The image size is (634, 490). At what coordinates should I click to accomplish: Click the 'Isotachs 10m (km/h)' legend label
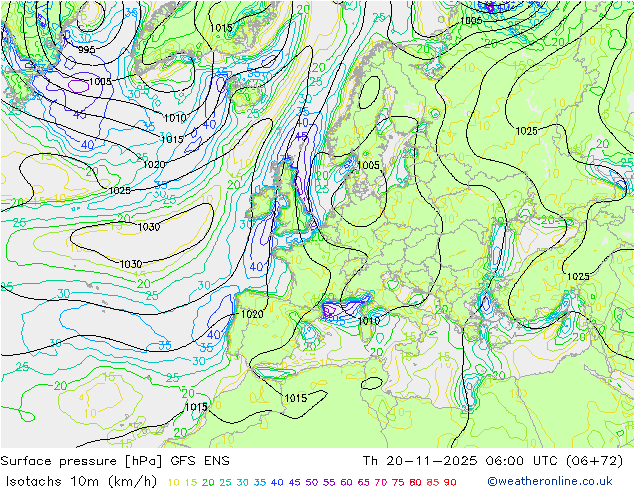81,482
